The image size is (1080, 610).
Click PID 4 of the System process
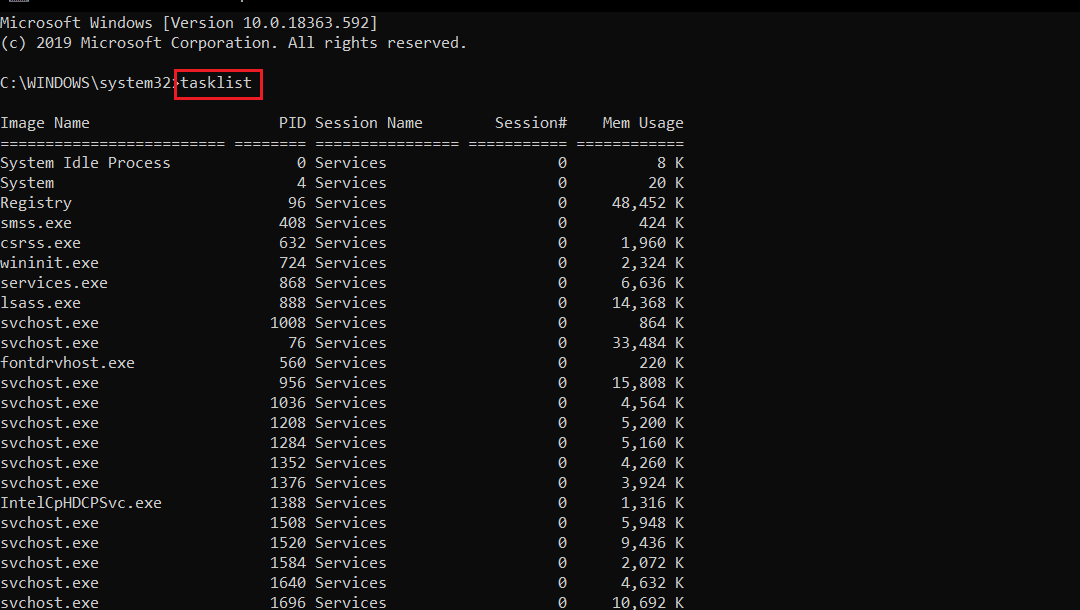[301, 183]
